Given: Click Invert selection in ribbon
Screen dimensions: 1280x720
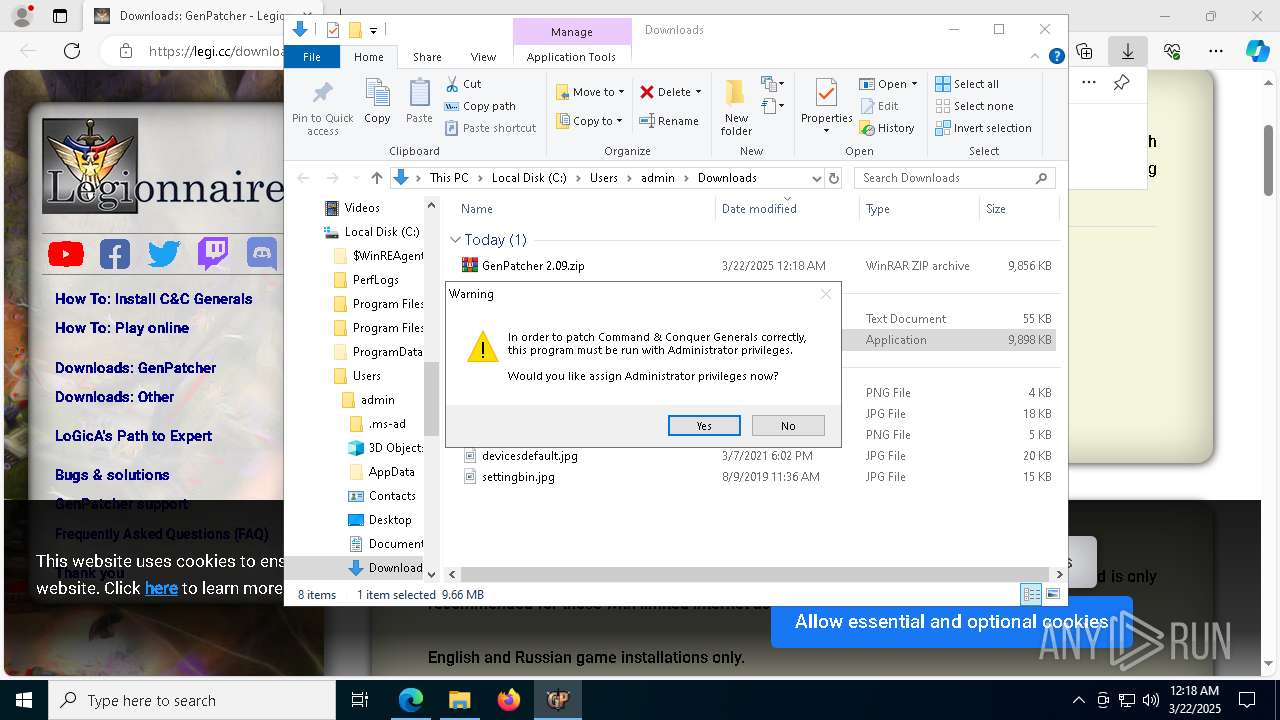Looking at the screenshot, I should (983, 128).
